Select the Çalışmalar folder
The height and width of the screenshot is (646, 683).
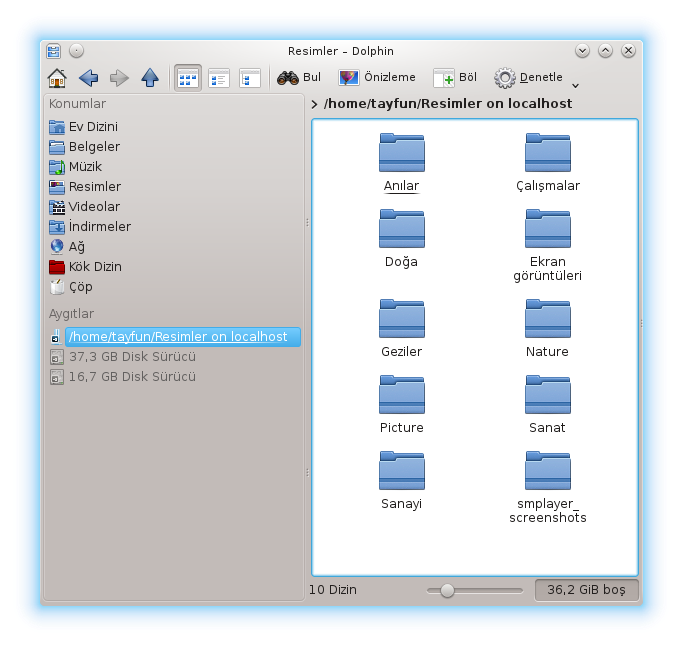(548, 162)
